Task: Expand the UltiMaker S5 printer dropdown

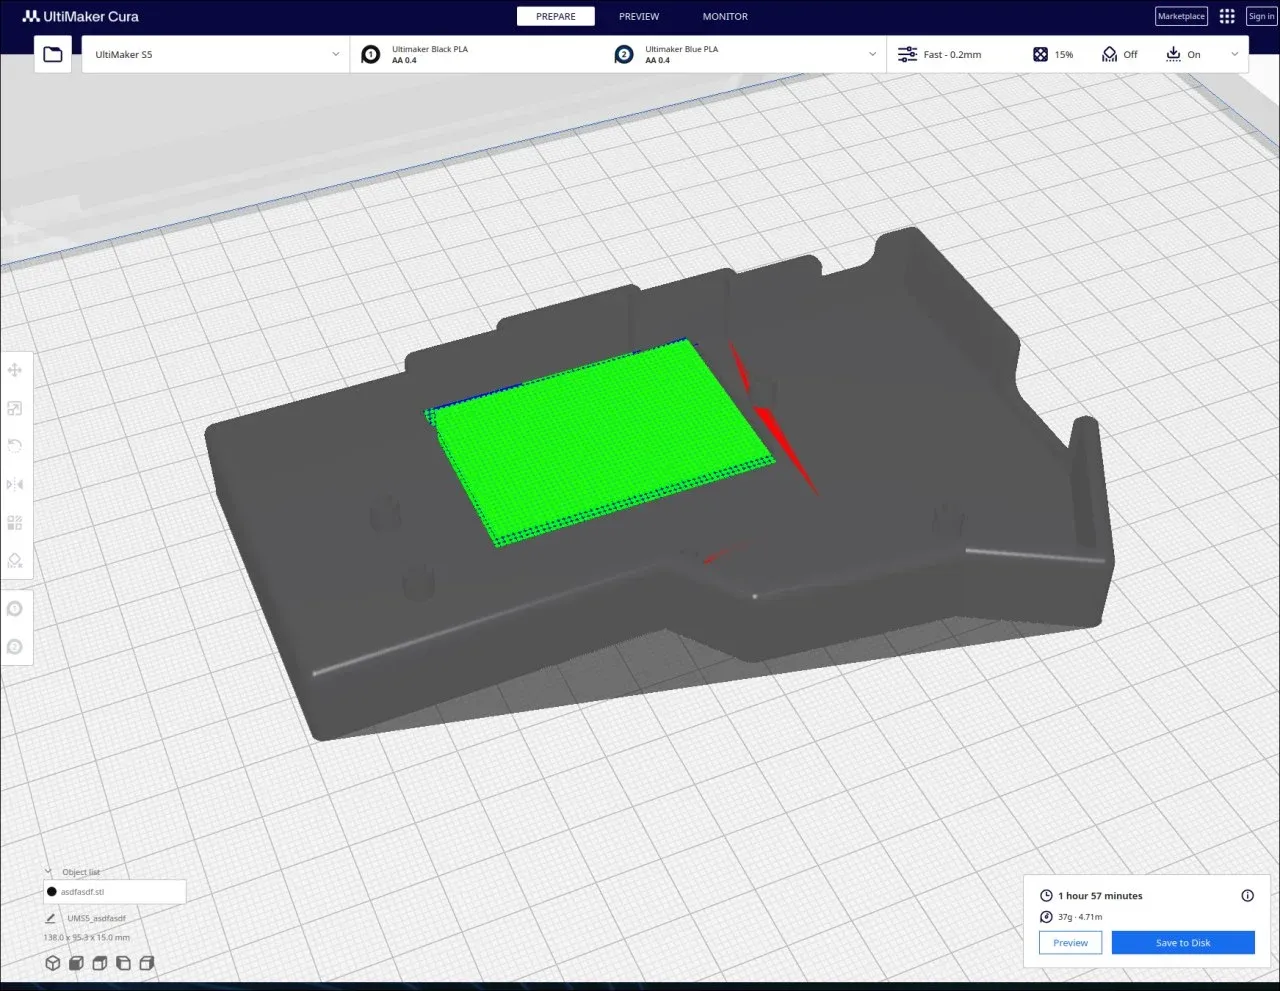Action: tap(216, 54)
